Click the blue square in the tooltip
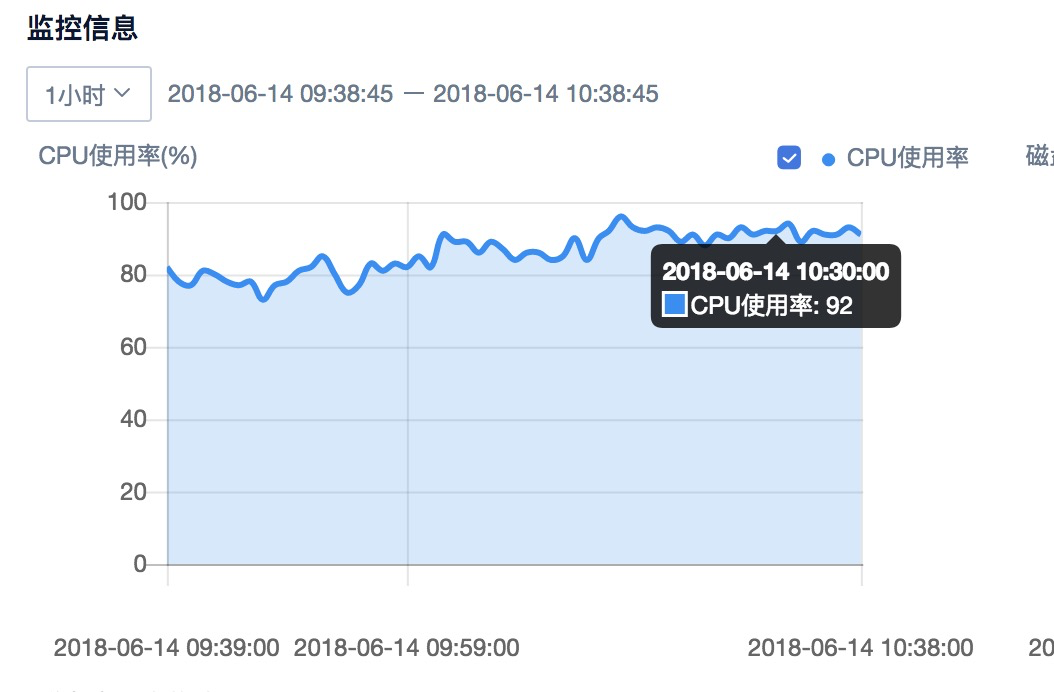This screenshot has height=692, width=1054. pos(674,304)
